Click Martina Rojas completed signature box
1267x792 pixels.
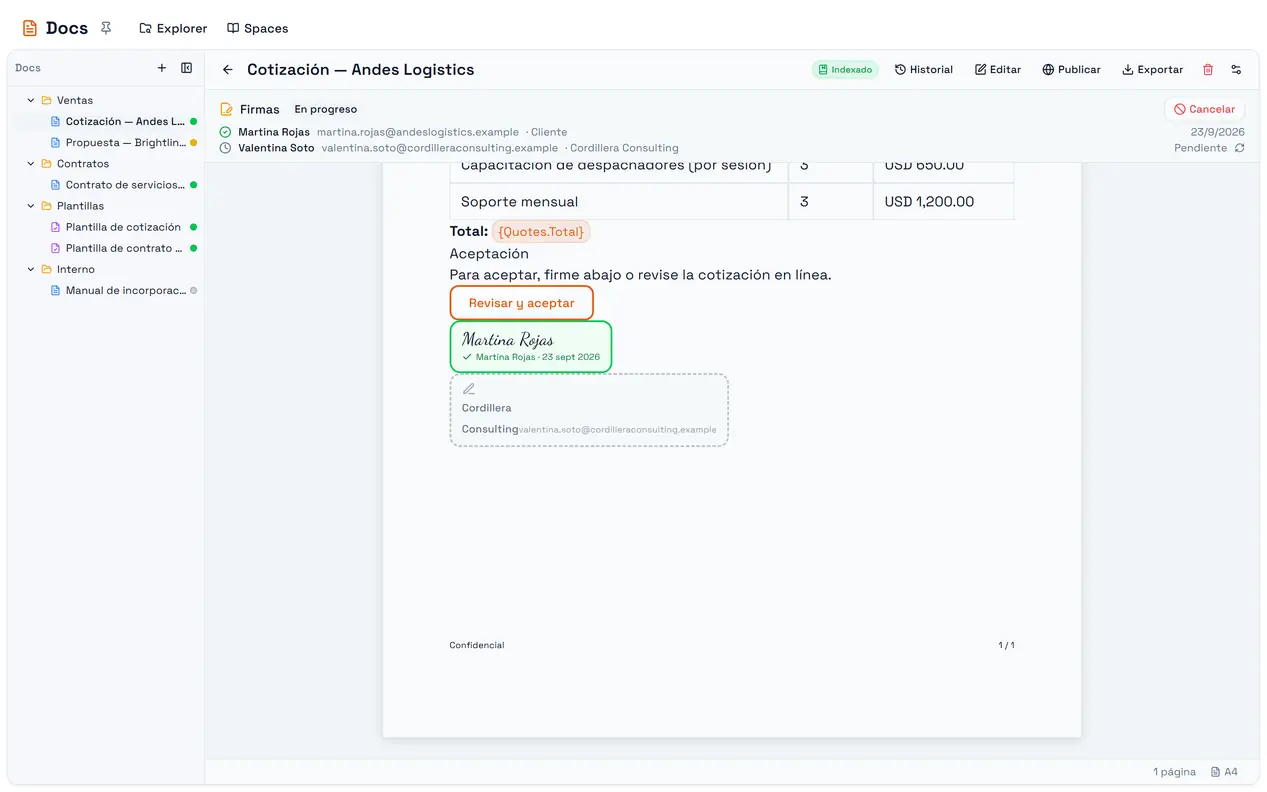(531, 347)
